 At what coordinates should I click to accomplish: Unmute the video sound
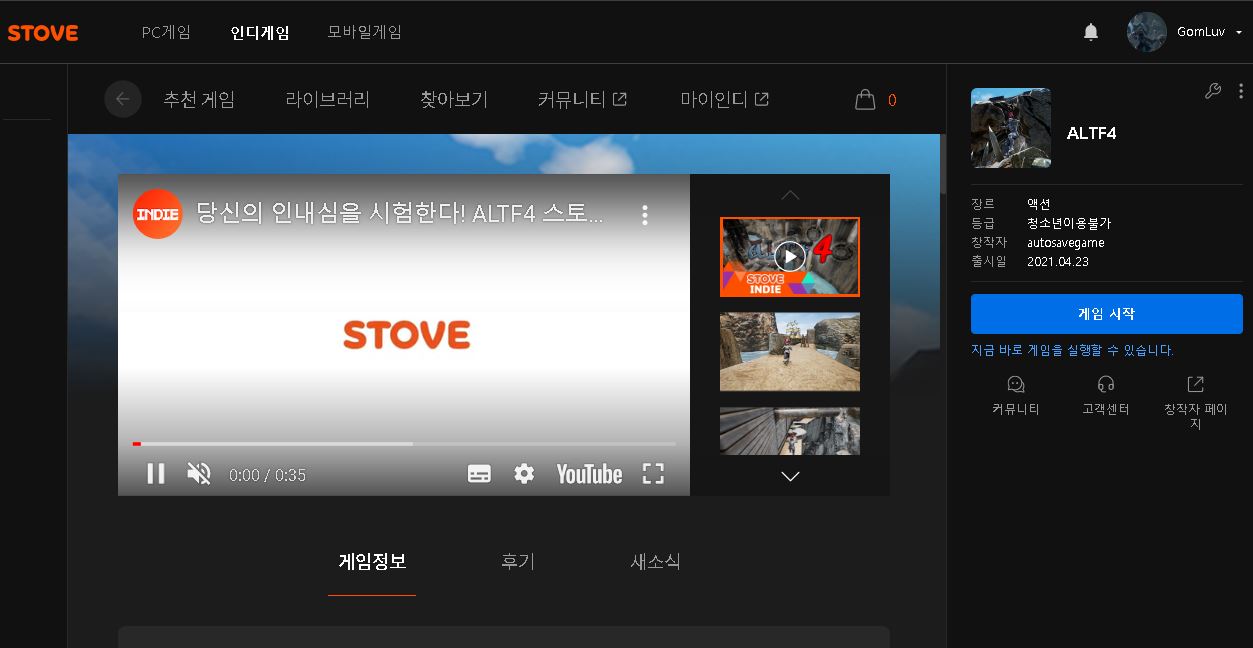[199, 474]
